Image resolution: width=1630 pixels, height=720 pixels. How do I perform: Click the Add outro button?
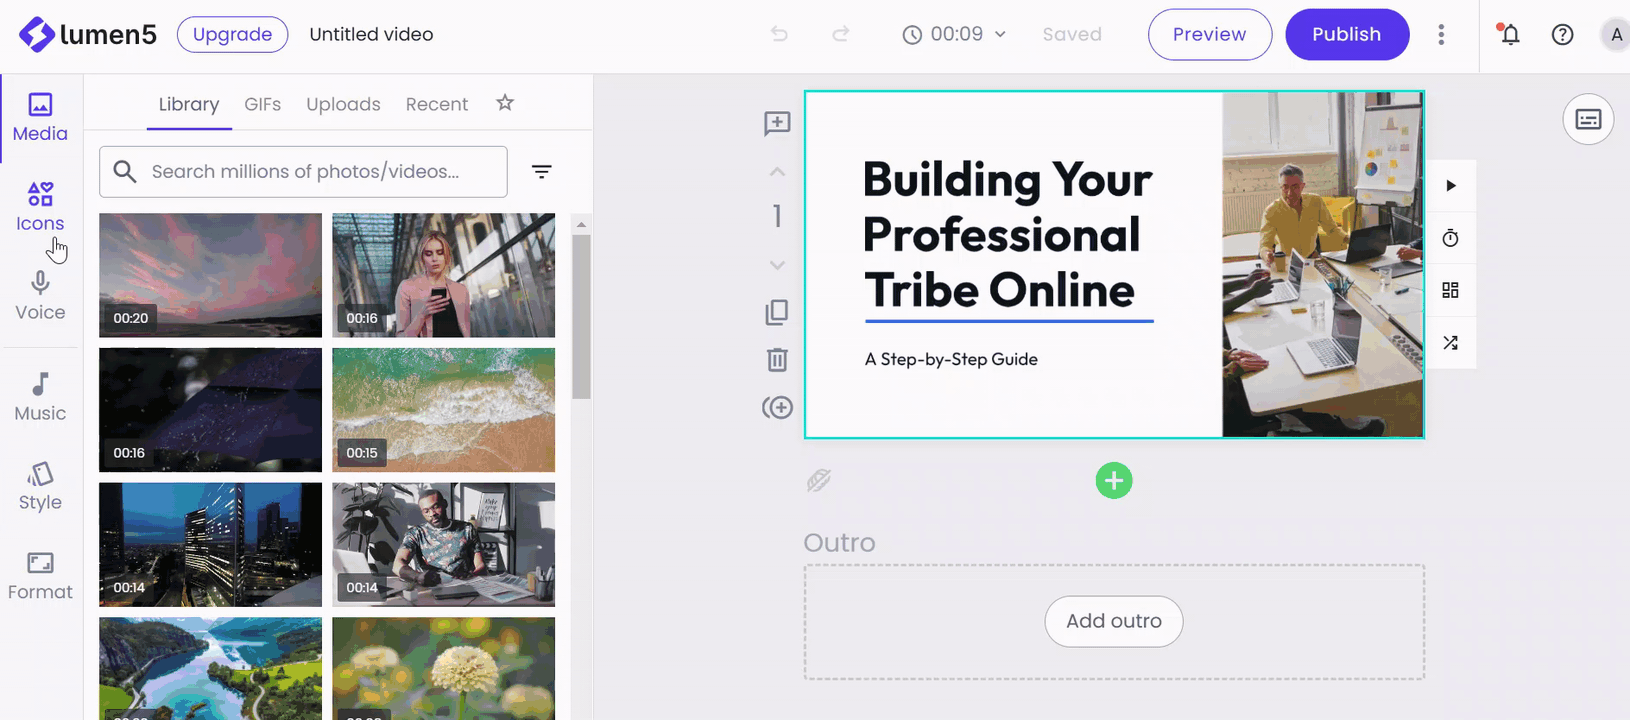[1113, 621]
